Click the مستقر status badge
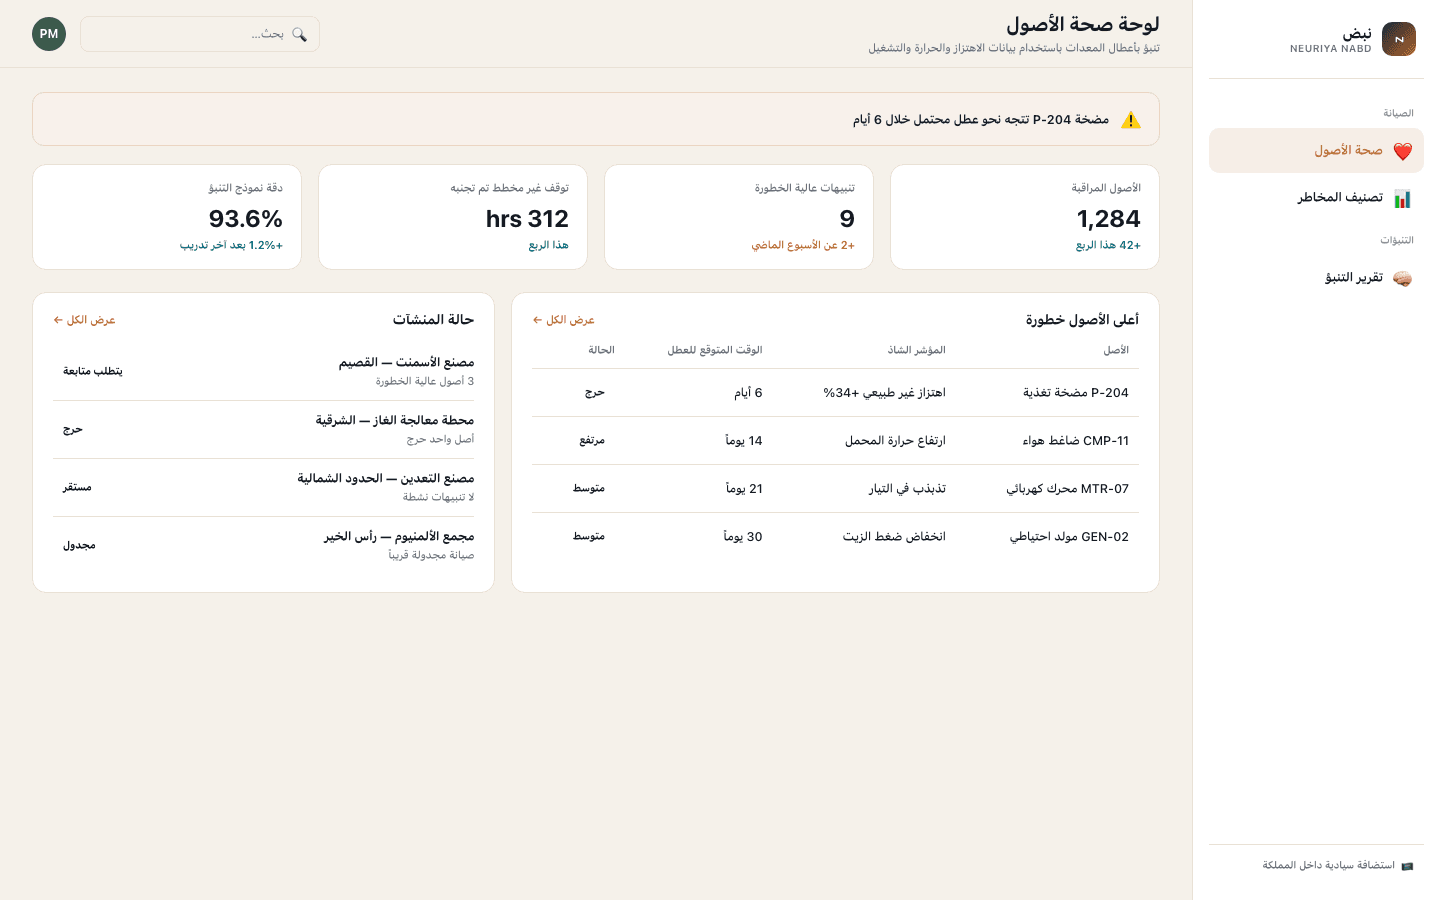This screenshot has width=1440, height=900. [x=77, y=487]
